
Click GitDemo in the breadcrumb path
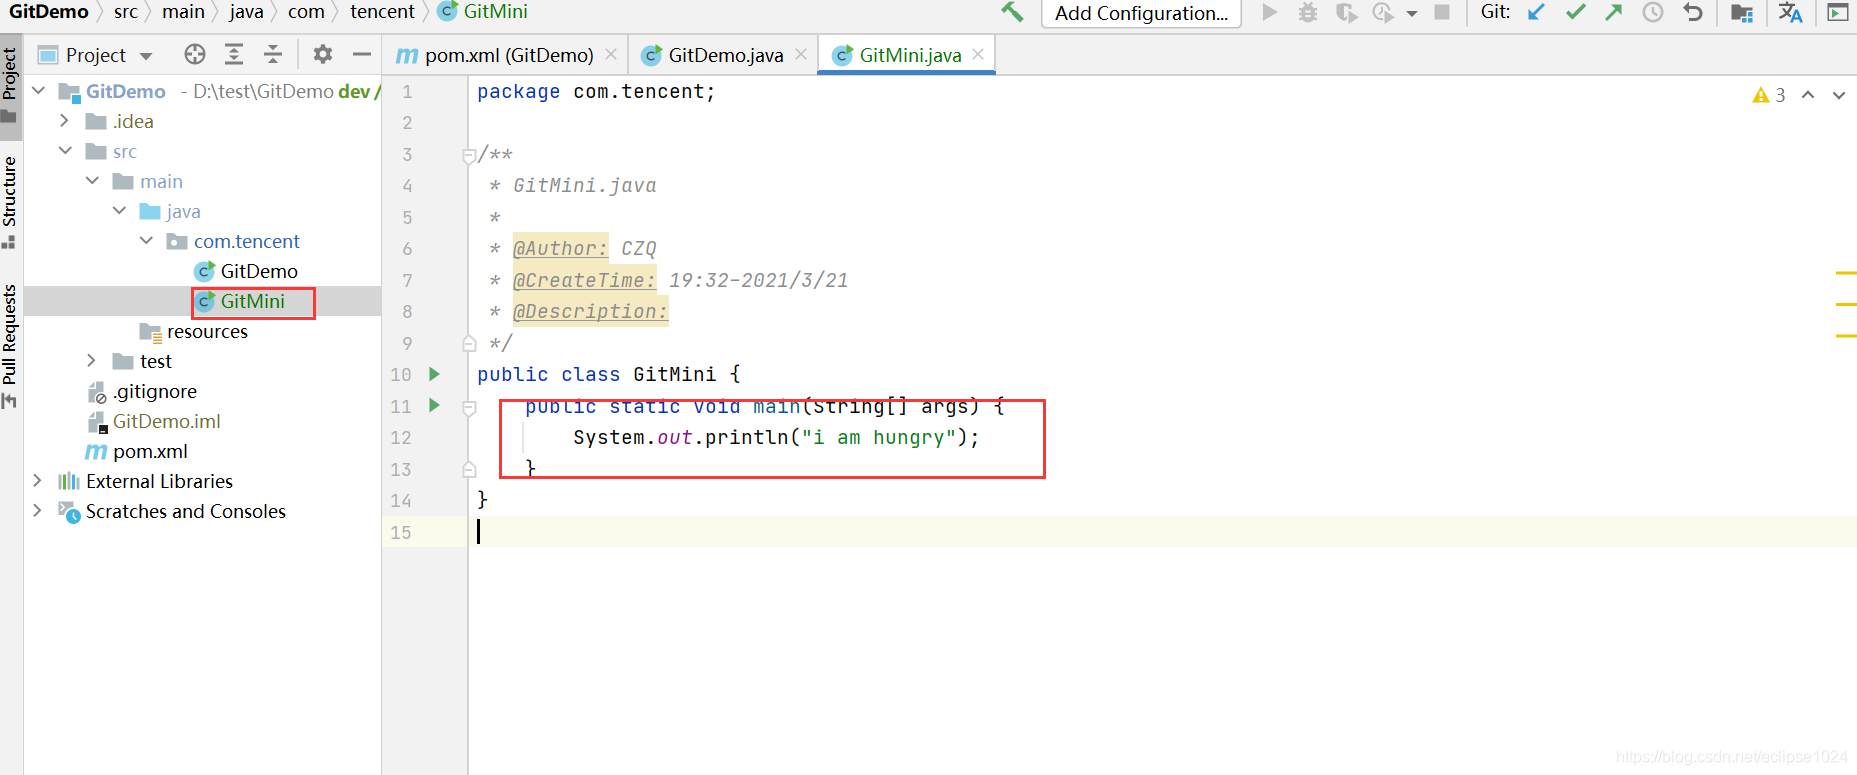point(48,12)
